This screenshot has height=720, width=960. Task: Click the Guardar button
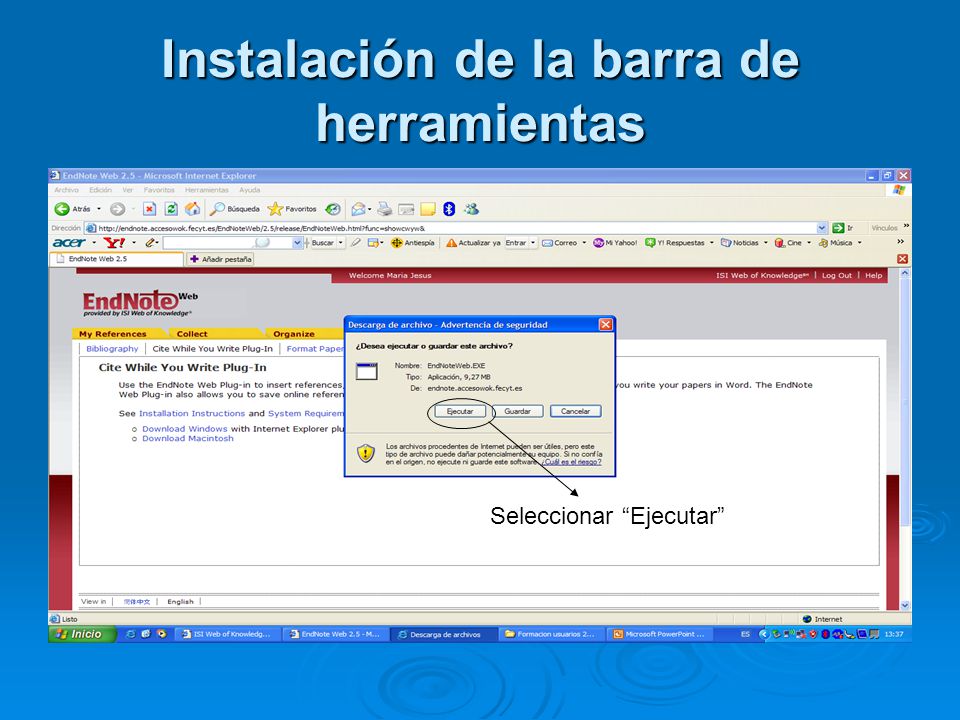pos(517,411)
